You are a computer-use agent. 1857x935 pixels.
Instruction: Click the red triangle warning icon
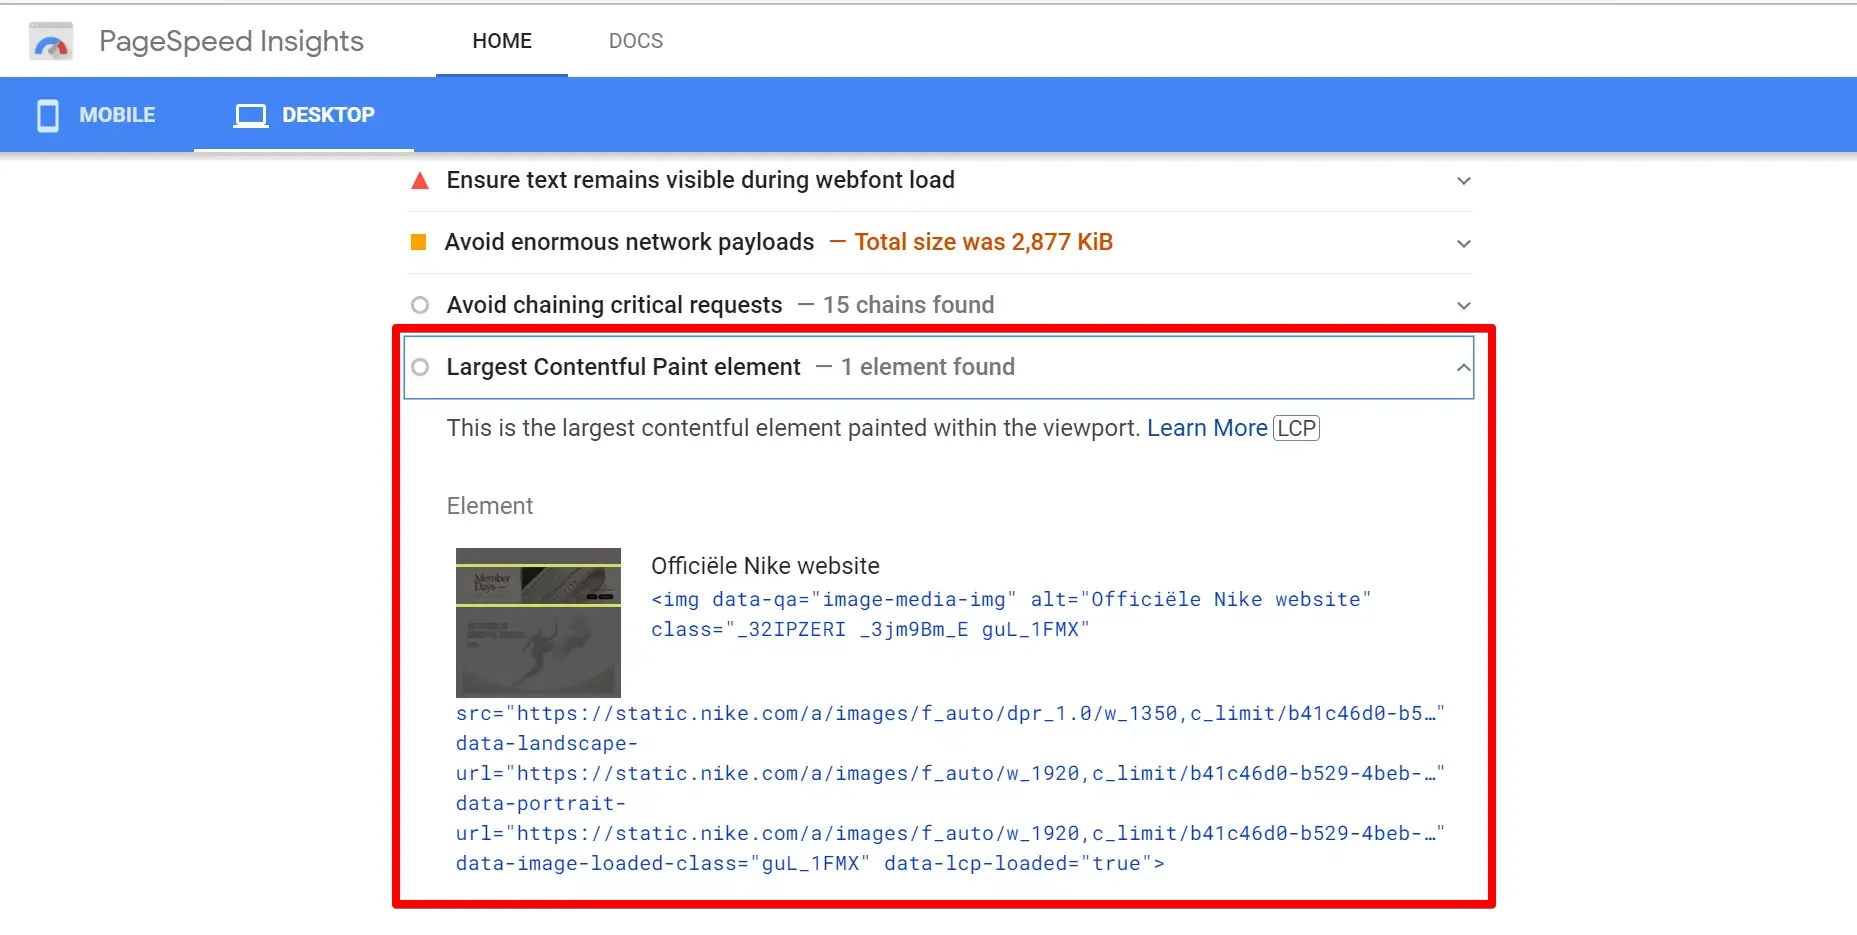tap(420, 181)
